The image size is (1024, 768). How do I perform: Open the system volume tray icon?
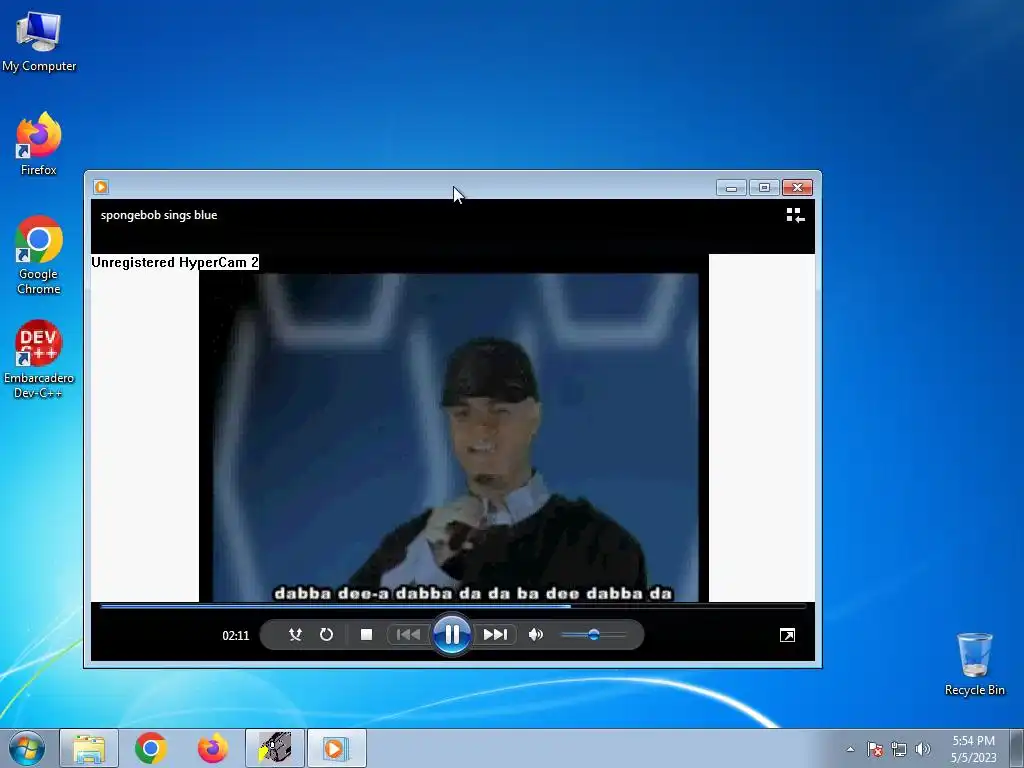[922, 749]
